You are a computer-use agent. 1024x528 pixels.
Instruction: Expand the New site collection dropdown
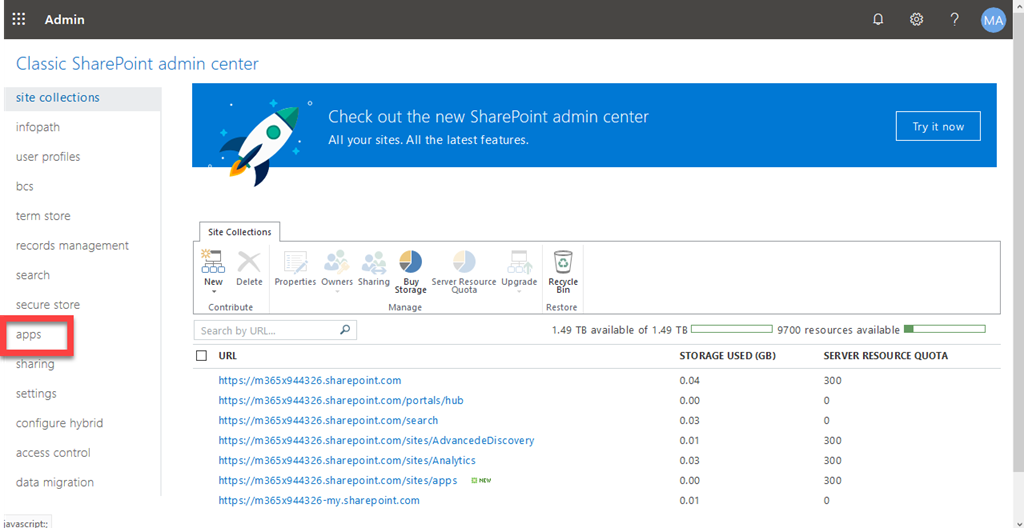[213, 291]
